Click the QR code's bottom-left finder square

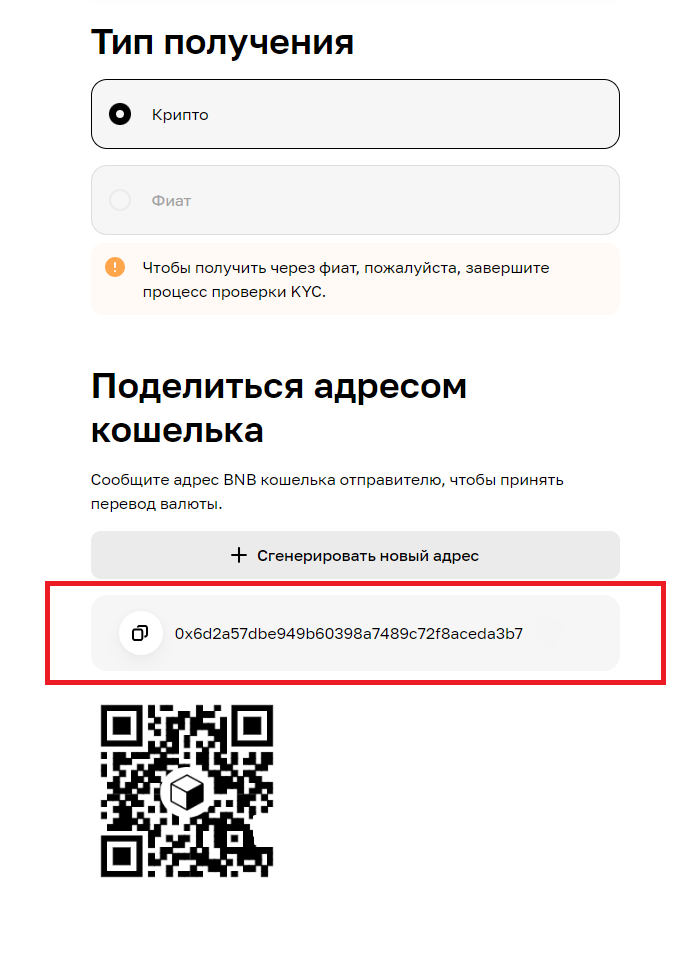[122, 856]
